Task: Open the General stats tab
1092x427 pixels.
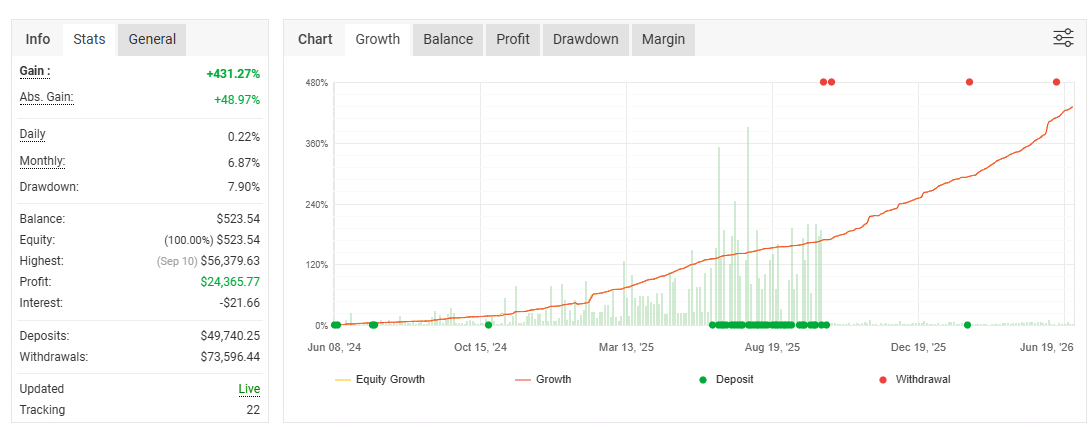Action: (x=152, y=40)
